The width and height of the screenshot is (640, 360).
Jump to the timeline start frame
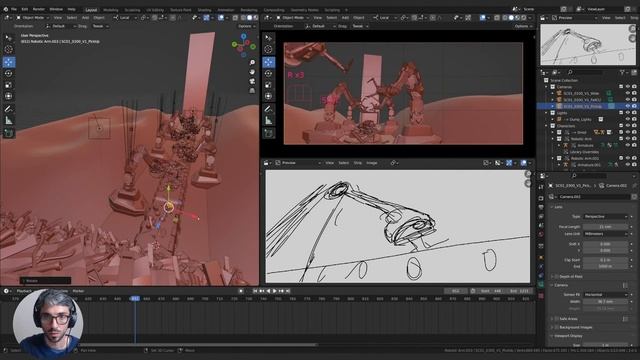255,291
